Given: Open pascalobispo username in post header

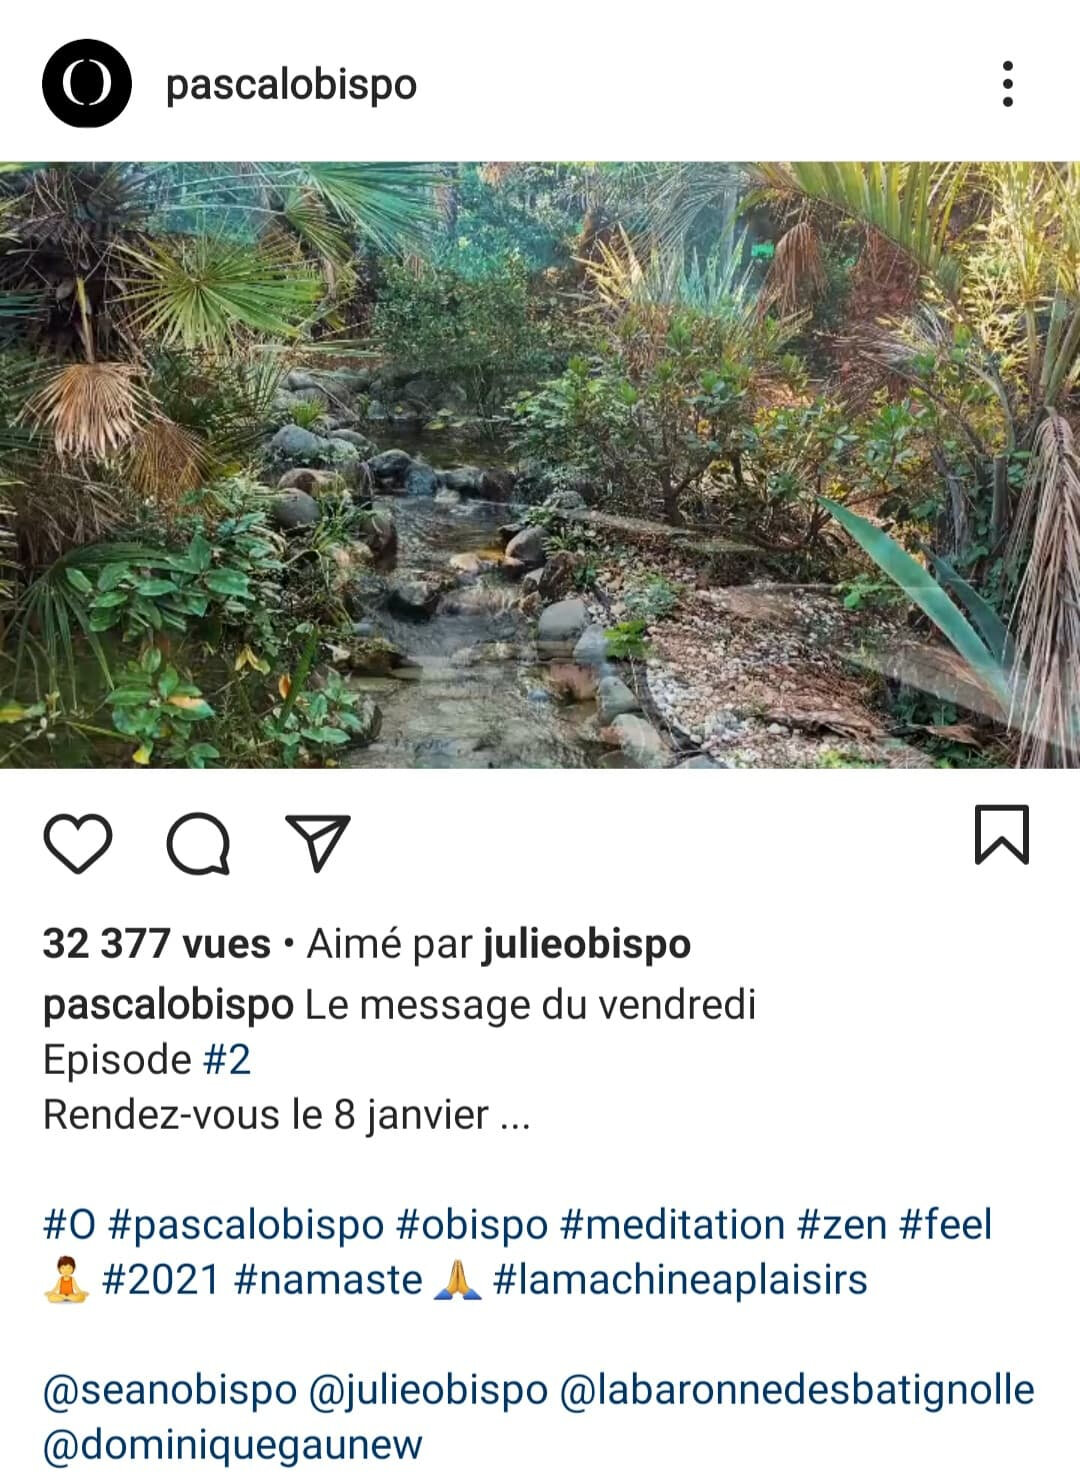Looking at the screenshot, I should coord(291,85).
